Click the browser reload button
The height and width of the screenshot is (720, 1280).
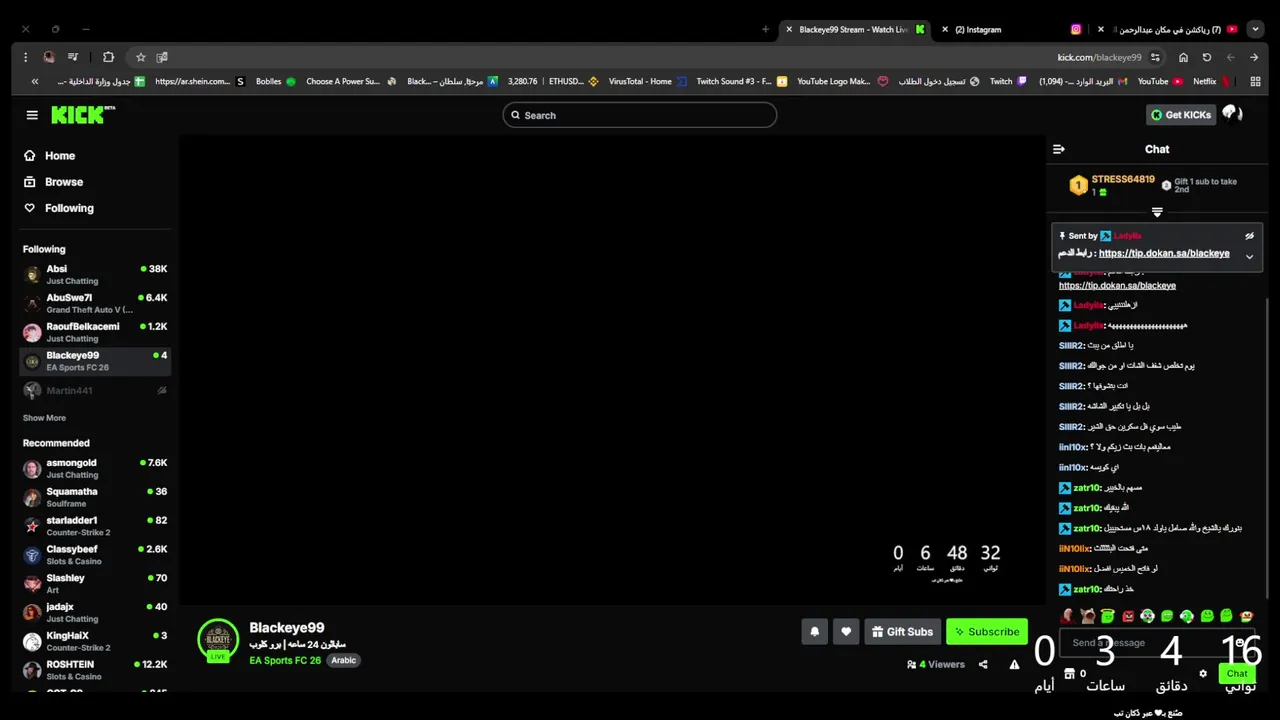pos(1207,57)
